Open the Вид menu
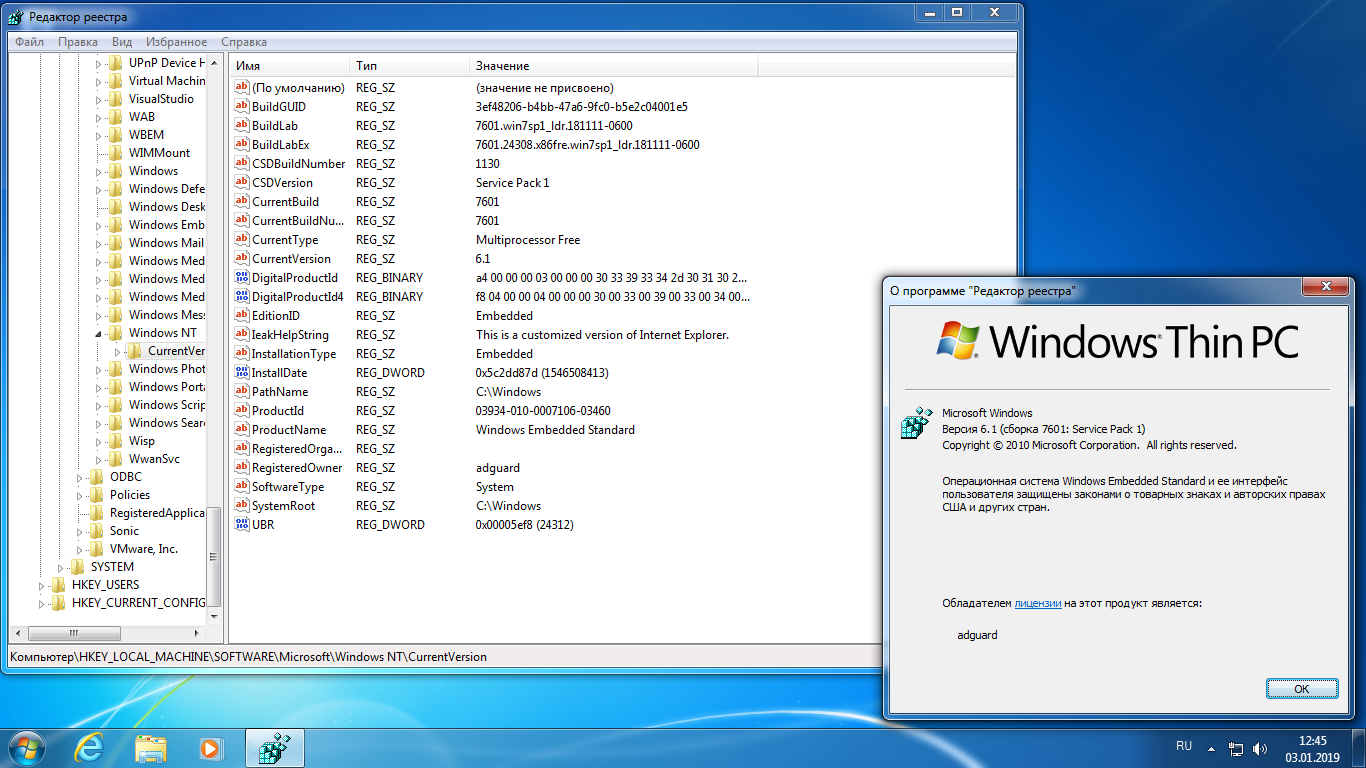This screenshot has height=768, width=1366. pyautogui.click(x=122, y=42)
